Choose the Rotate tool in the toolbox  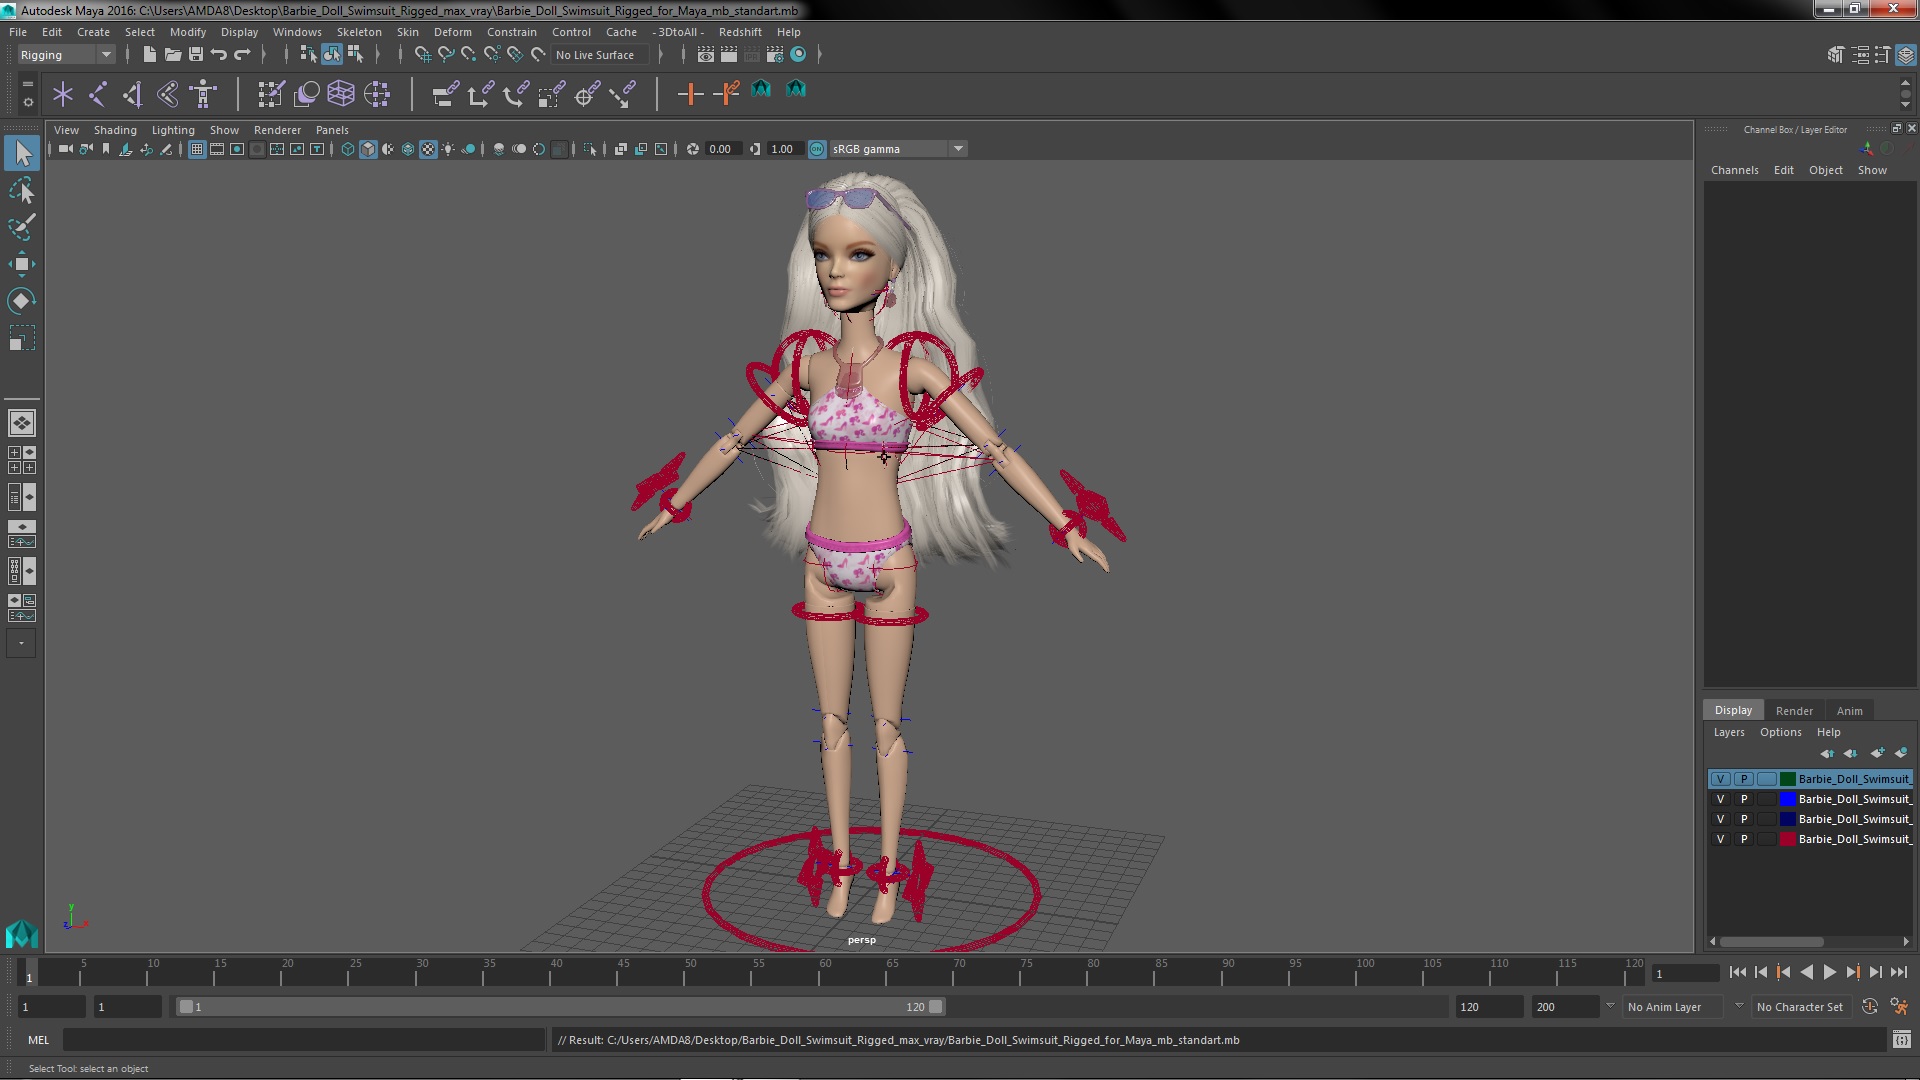point(22,301)
